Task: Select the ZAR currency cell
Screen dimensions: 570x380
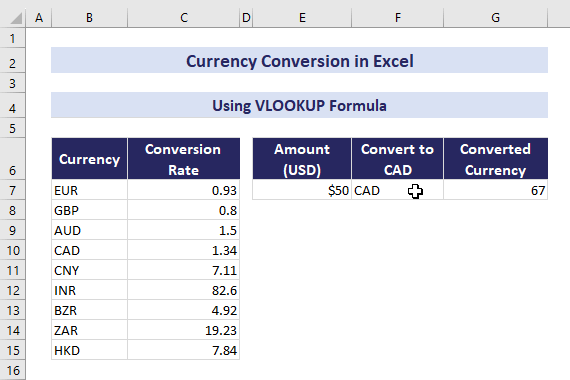Action: [89, 329]
